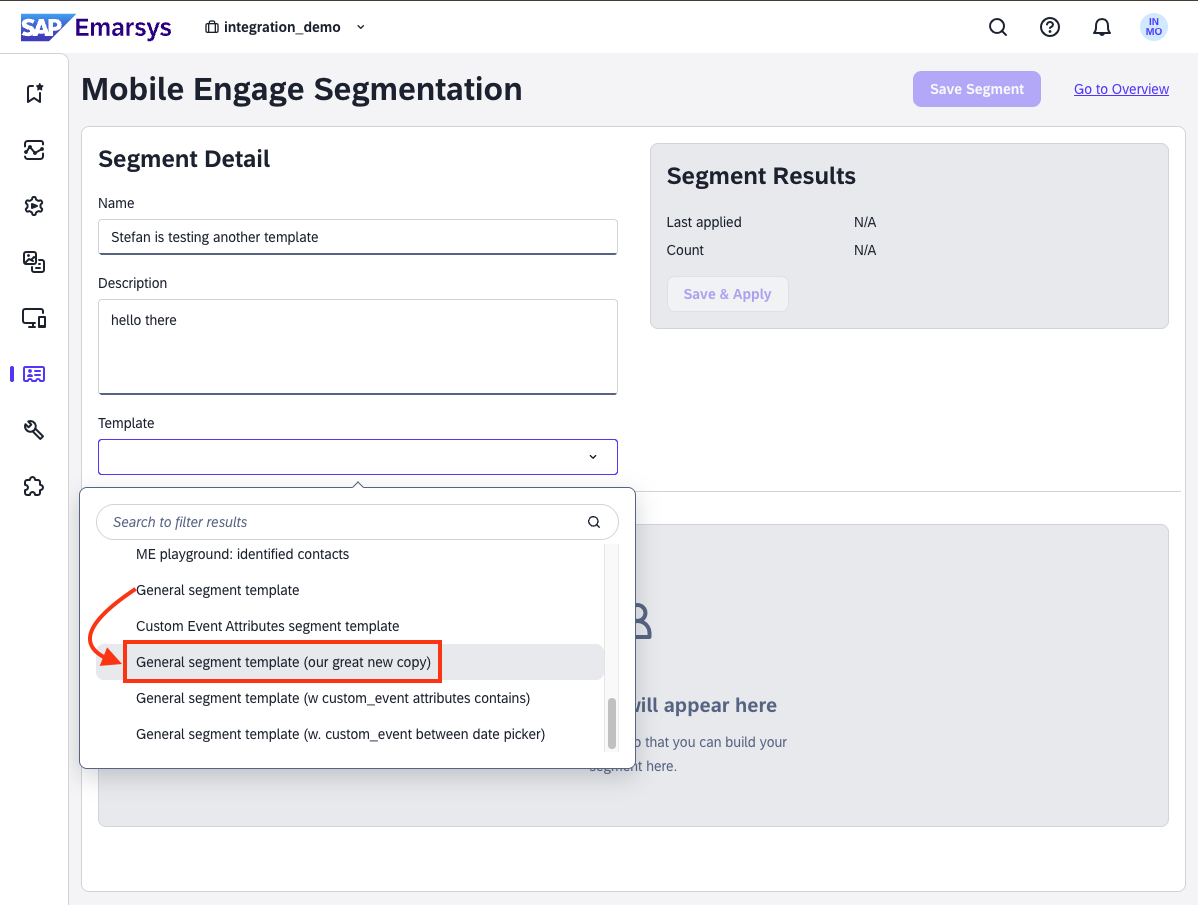
Task: Open the notifications bell
Action: 1101,27
